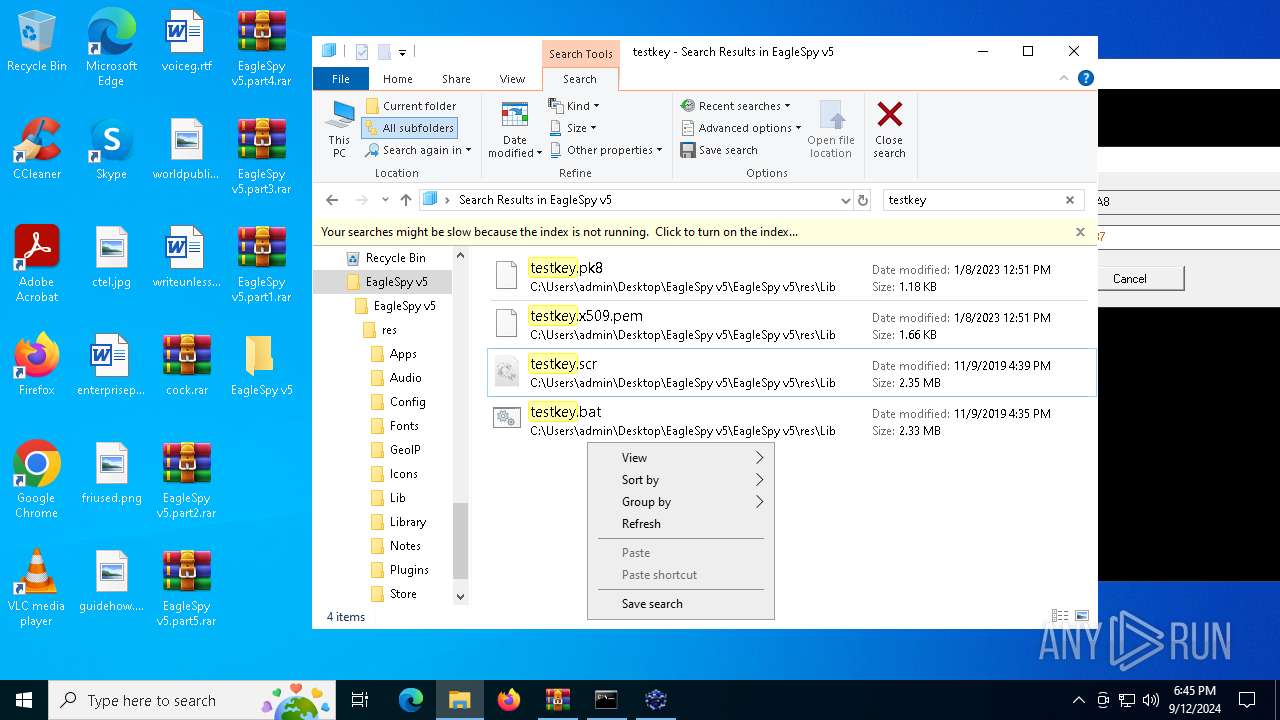Open the Size filter dropdown
1280x720 pixels.
[x=573, y=128]
